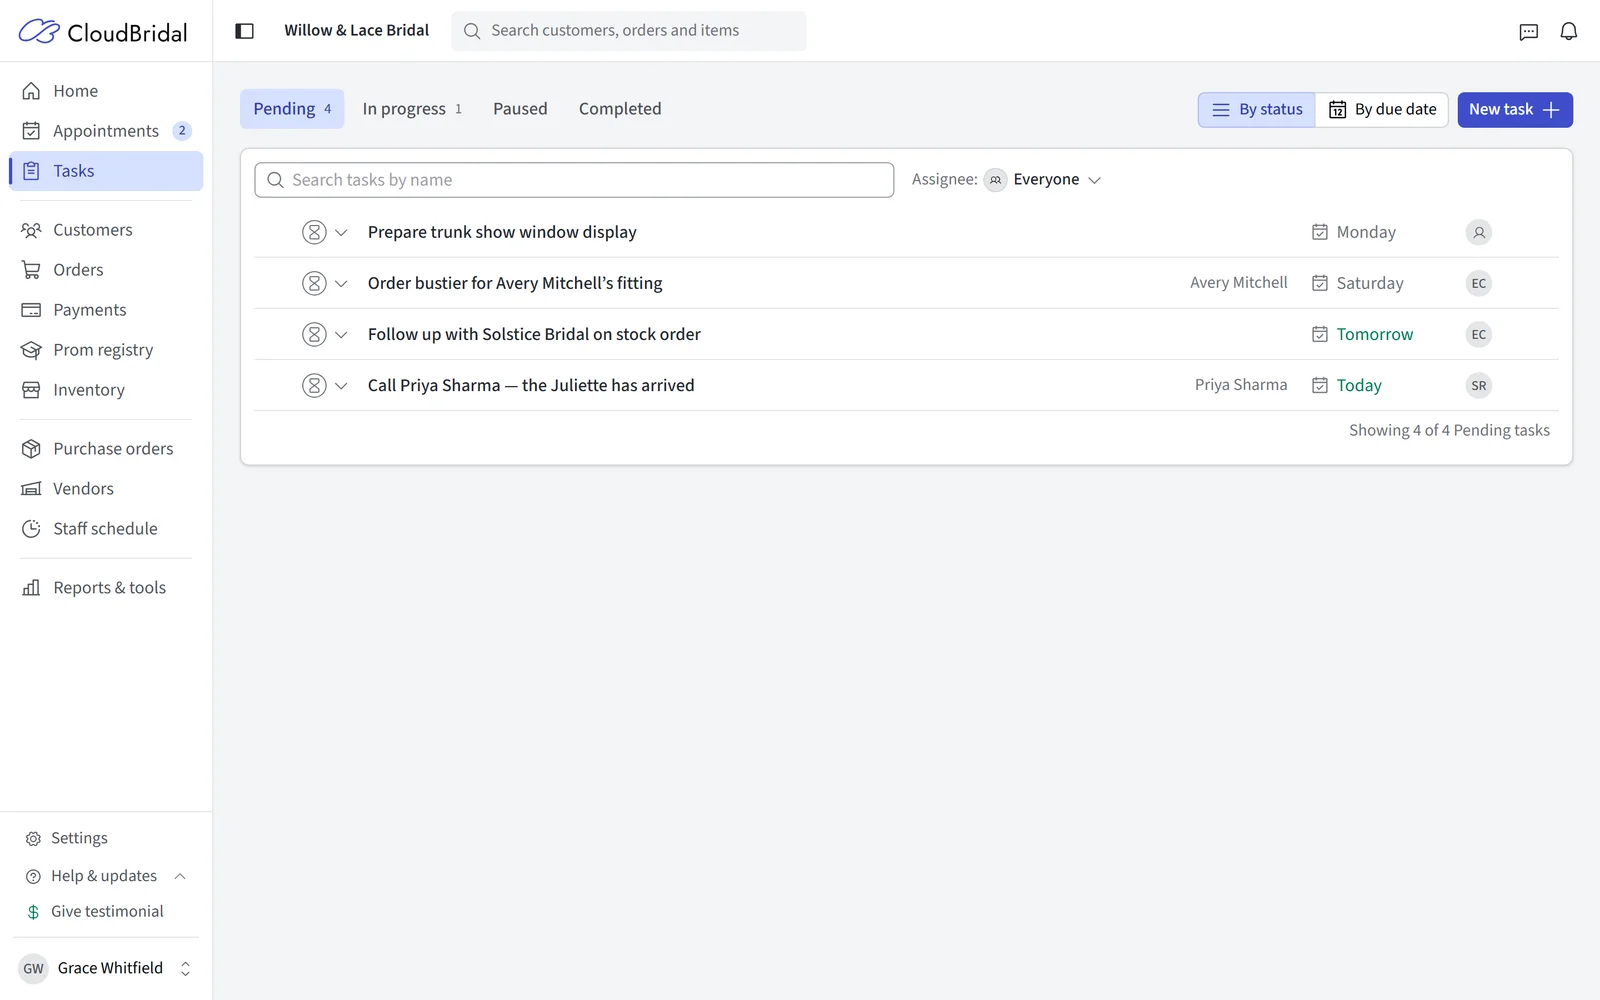Click the Tomorrow due date
This screenshot has width=1600, height=1000.
tap(1362, 334)
